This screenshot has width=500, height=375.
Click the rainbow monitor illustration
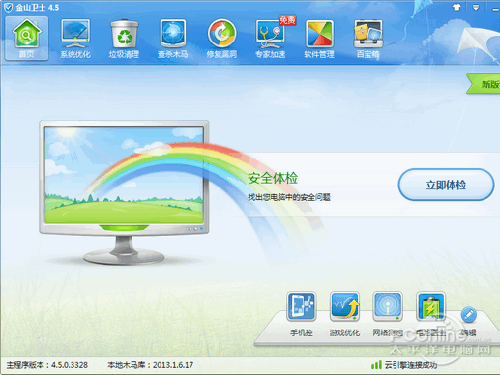(x=124, y=193)
